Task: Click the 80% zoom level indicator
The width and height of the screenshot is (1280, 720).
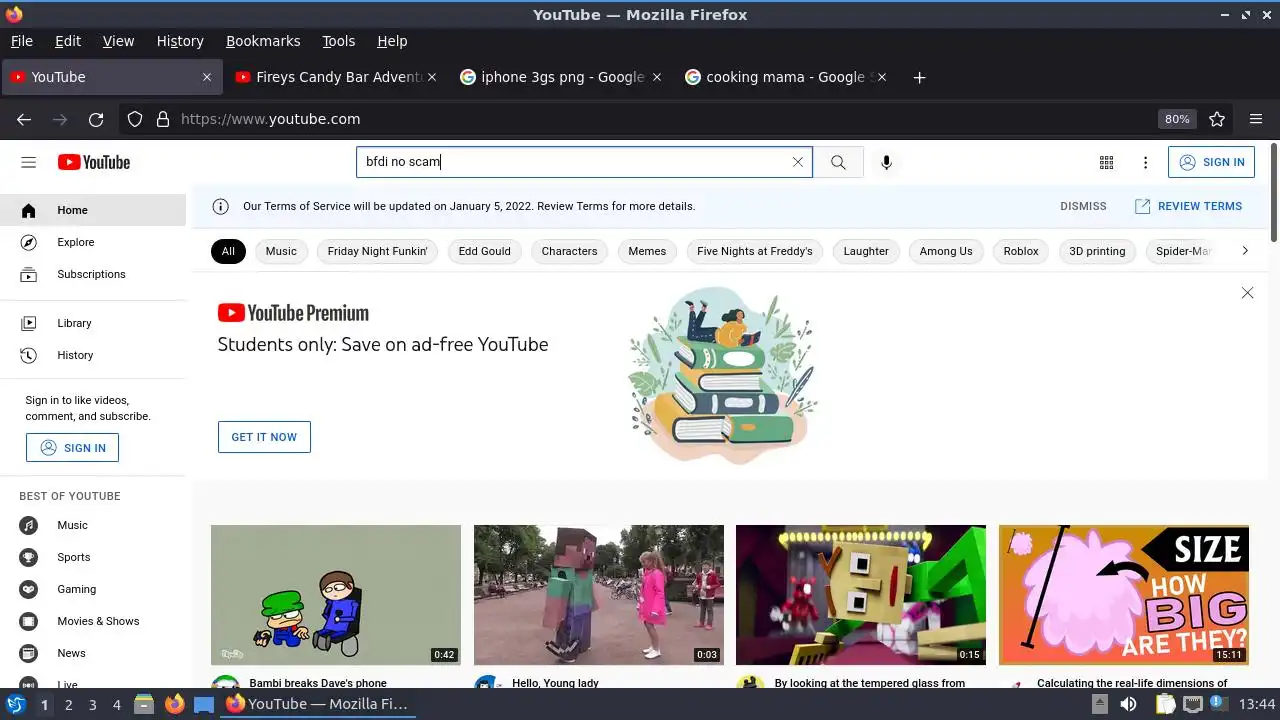Action: click(x=1177, y=119)
